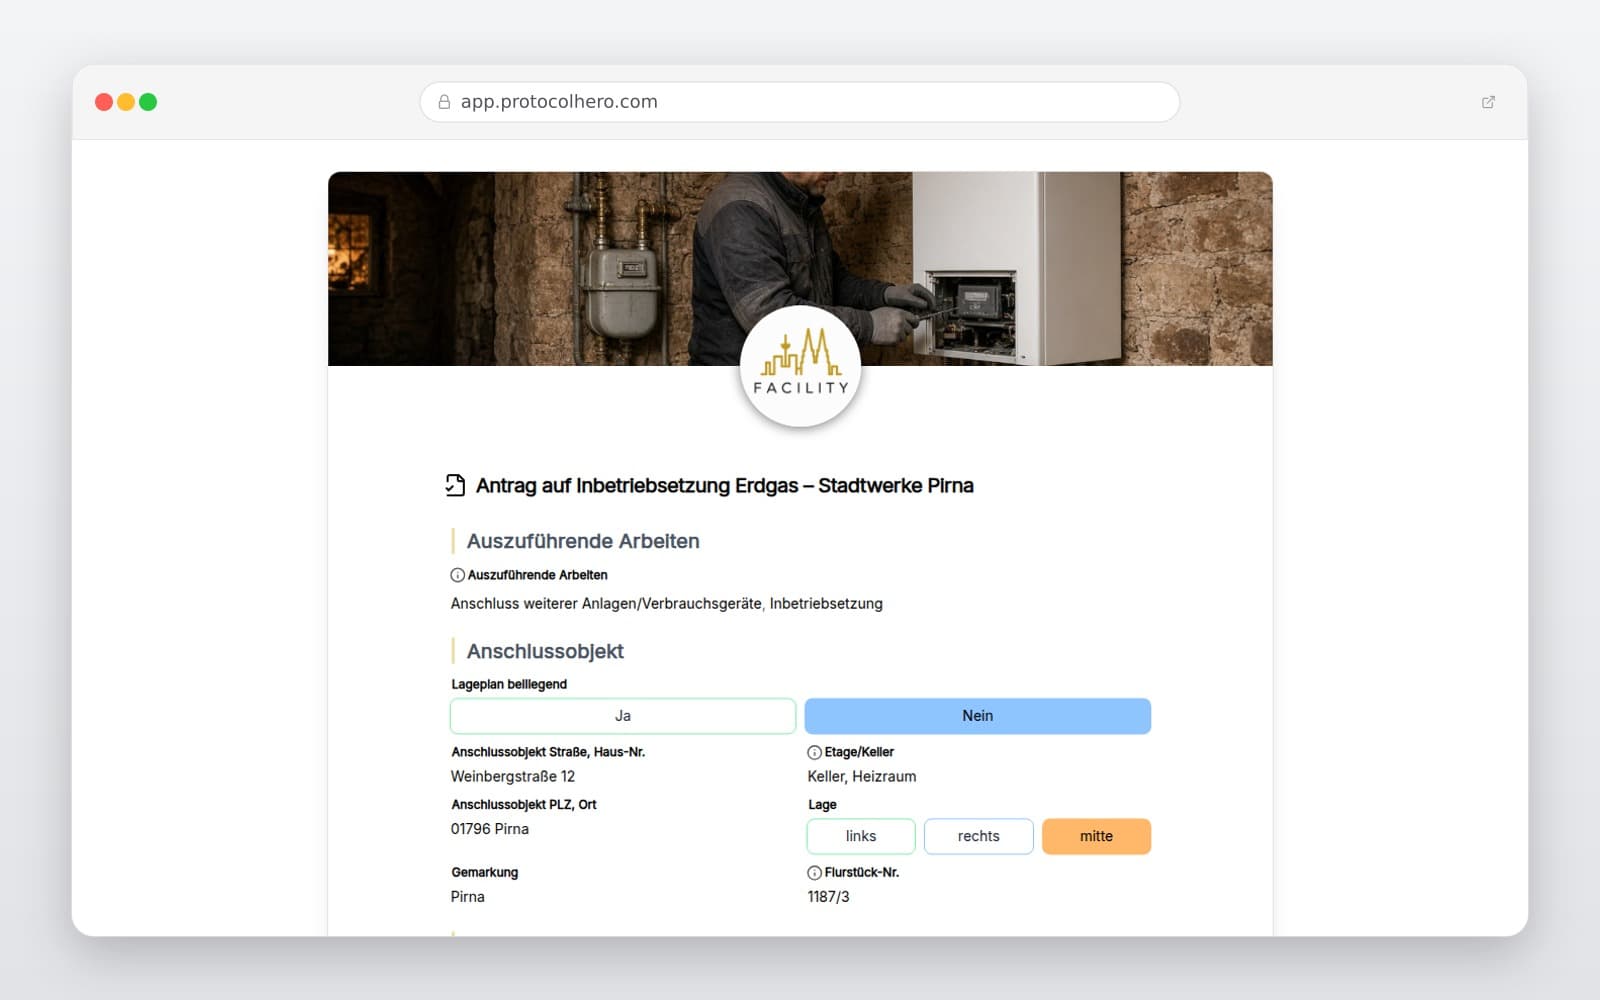Click the Lageplan beiliegend label
The image size is (1600, 1000).
[509, 684]
